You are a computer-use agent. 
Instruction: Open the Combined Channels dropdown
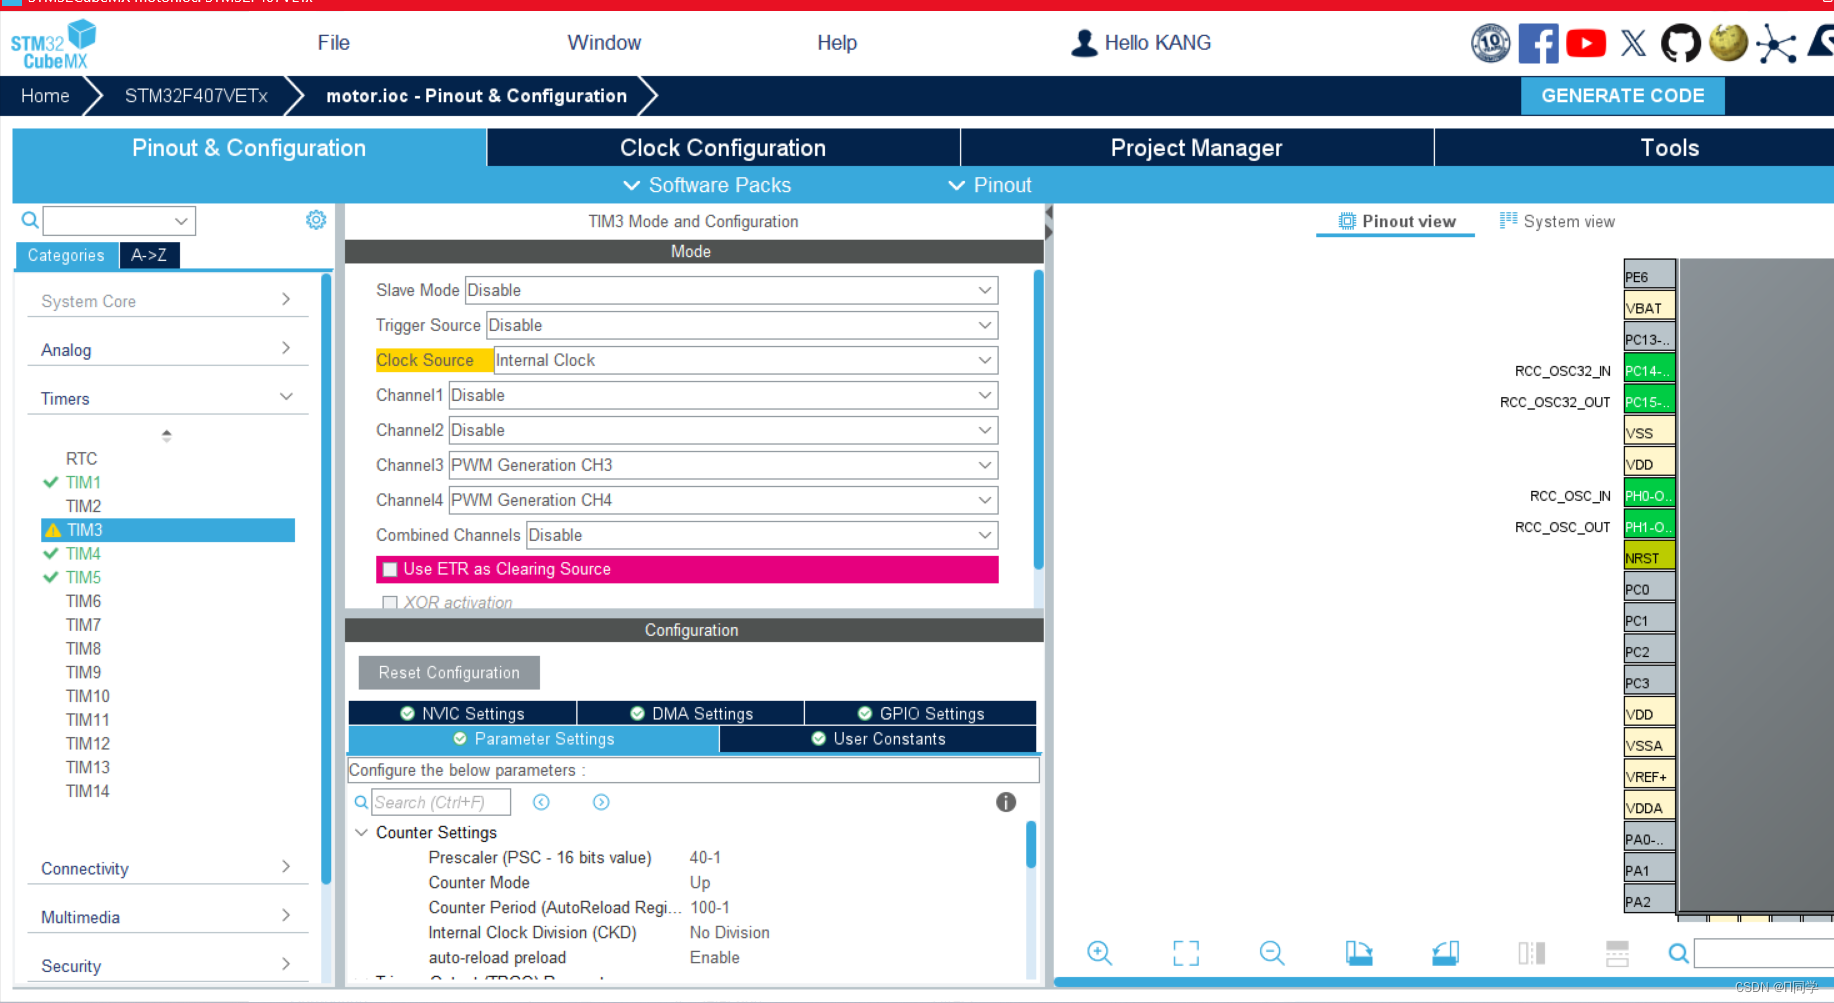(762, 535)
